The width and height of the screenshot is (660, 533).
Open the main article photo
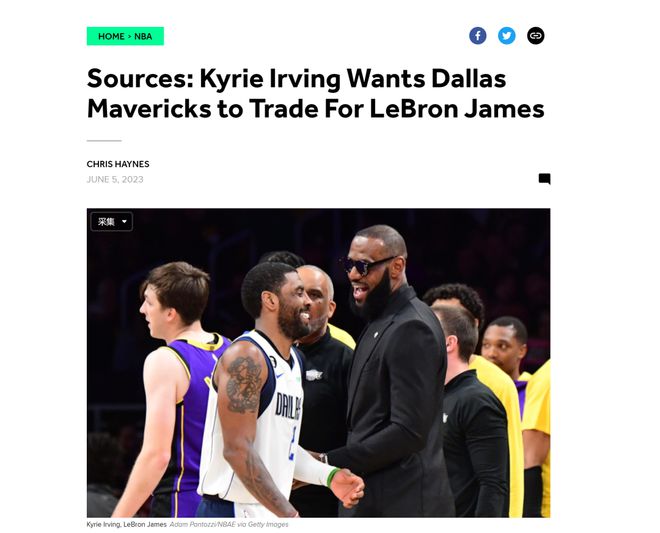click(x=318, y=362)
